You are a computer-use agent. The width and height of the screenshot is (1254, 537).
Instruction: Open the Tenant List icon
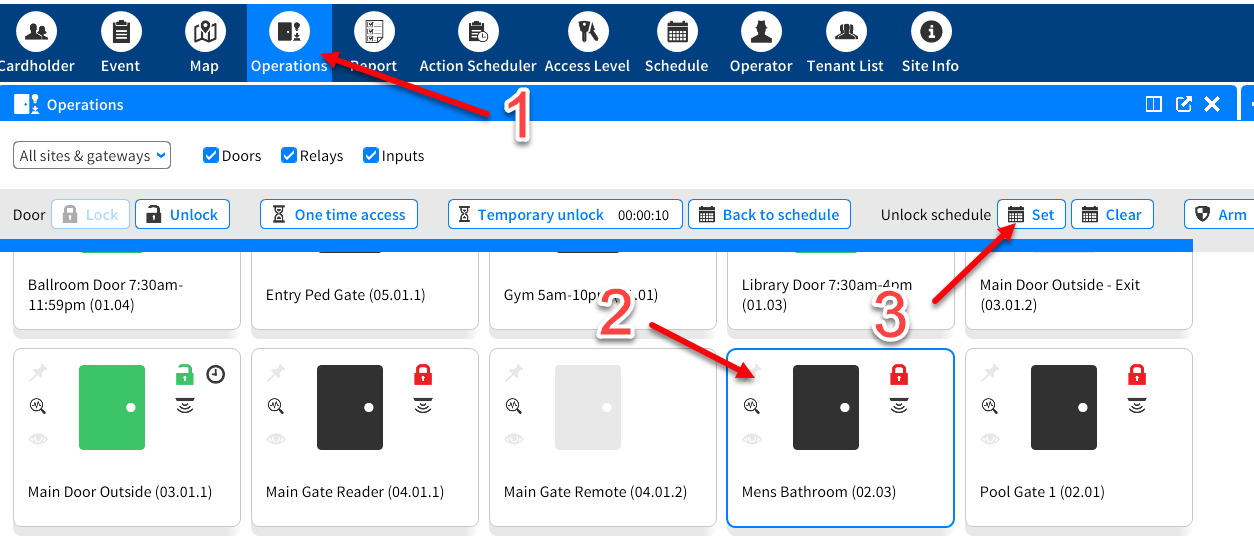tap(845, 32)
